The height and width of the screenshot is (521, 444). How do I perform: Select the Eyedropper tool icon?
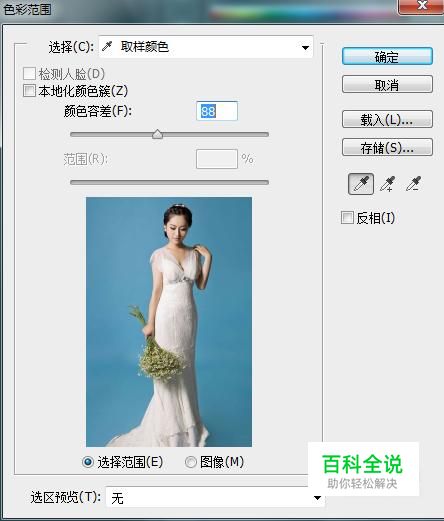click(x=361, y=184)
